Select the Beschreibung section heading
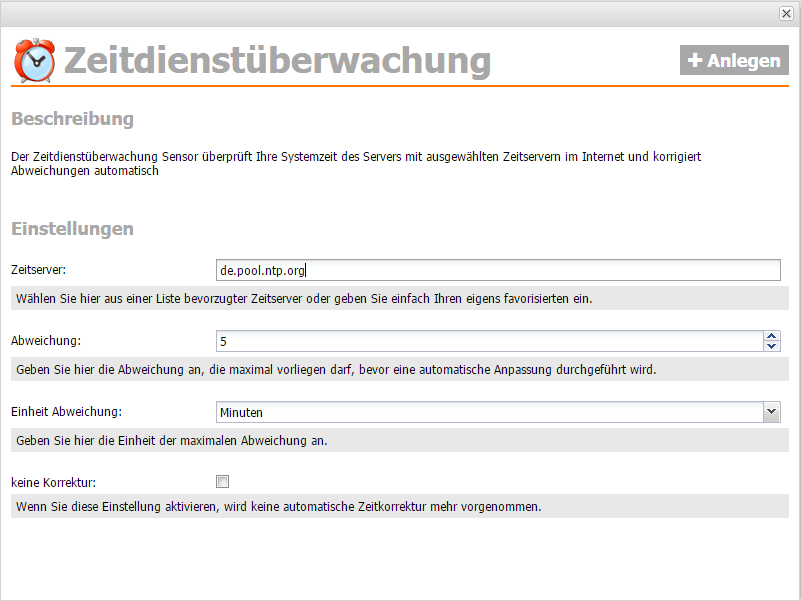The image size is (801, 601). [72, 119]
